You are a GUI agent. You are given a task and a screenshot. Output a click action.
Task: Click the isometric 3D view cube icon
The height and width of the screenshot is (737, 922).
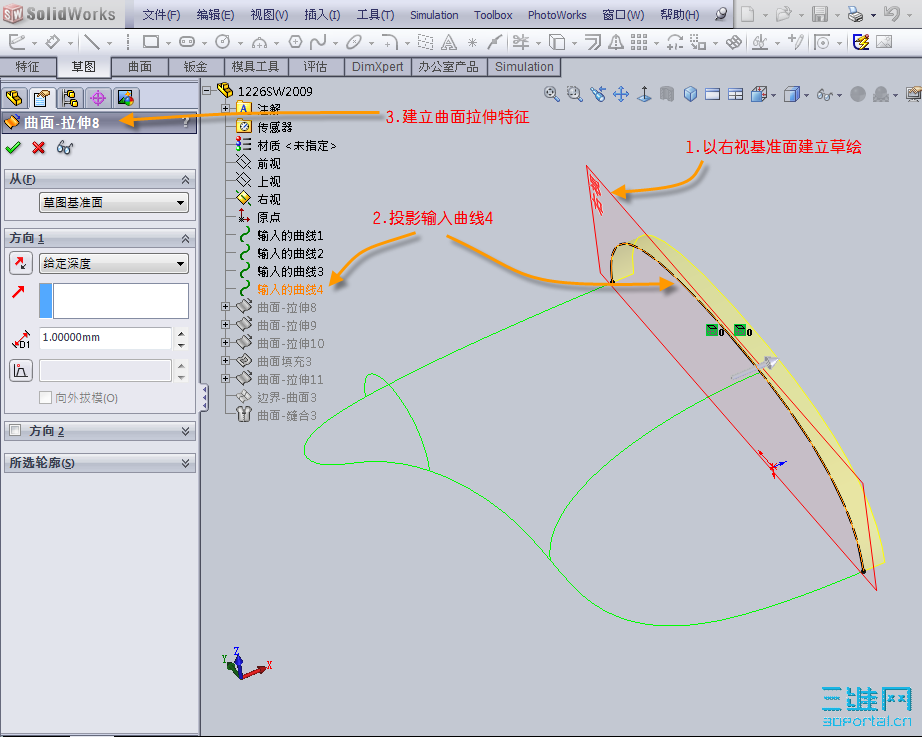(x=690, y=94)
